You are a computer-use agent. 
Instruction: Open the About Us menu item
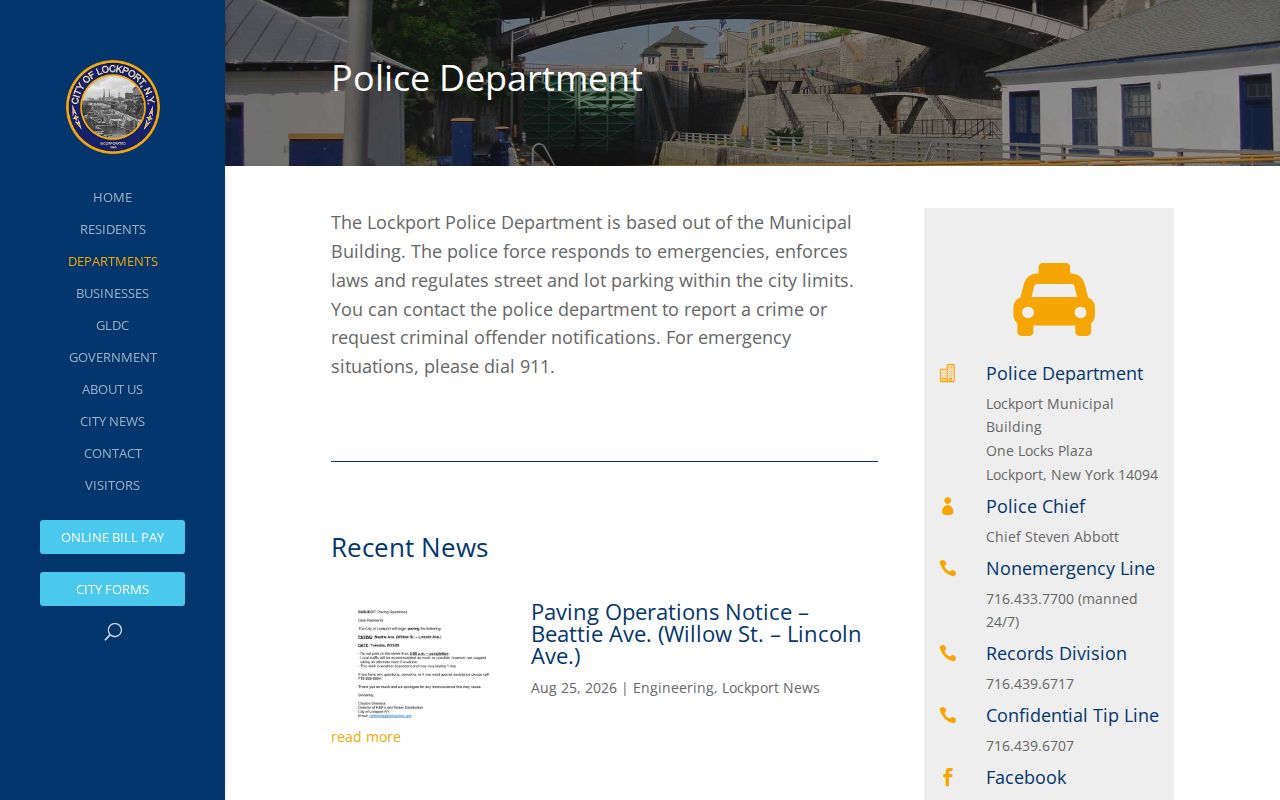click(x=112, y=389)
